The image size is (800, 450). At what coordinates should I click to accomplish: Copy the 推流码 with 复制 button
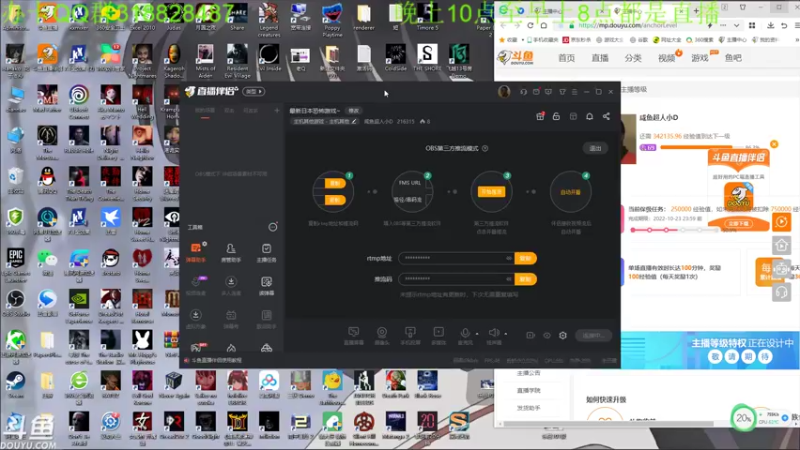(526, 279)
